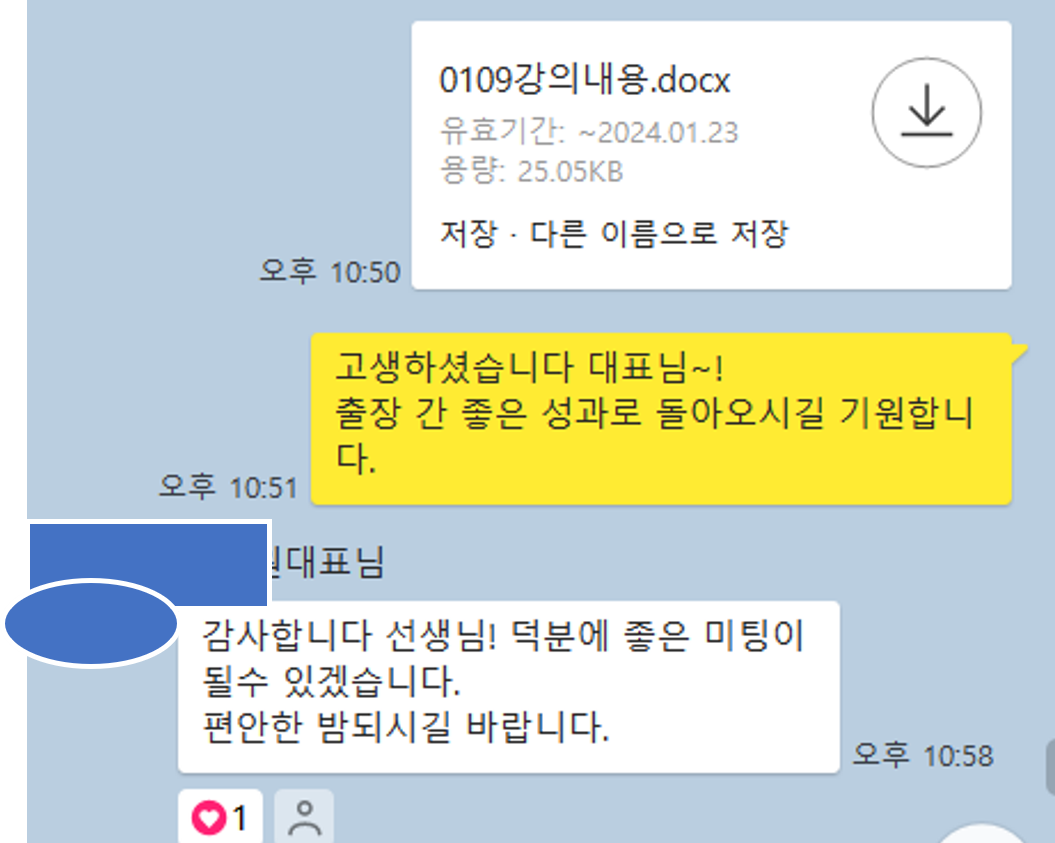Click the 유효기간 ~2024.01.23 expiry text
This screenshot has height=843, width=1055.
click(589, 132)
